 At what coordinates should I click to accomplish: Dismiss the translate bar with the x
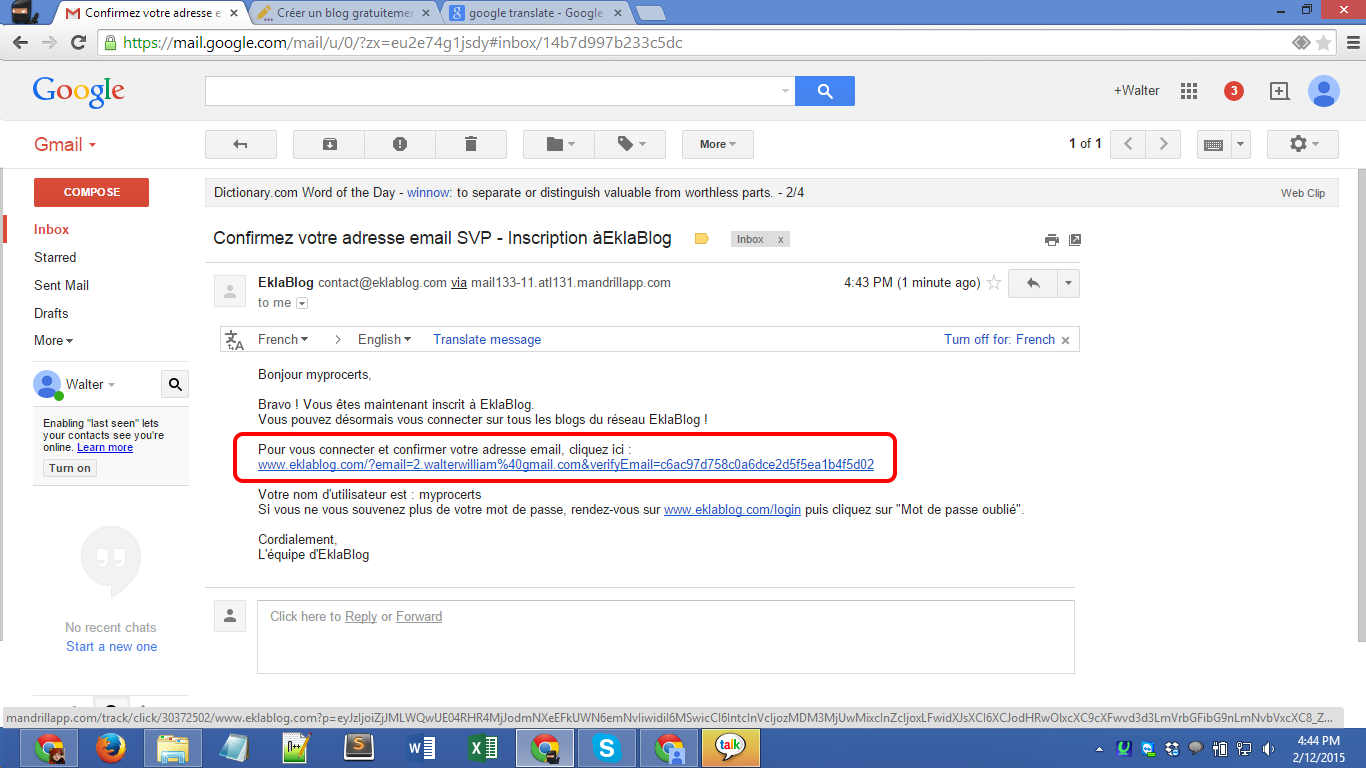click(1065, 340)
